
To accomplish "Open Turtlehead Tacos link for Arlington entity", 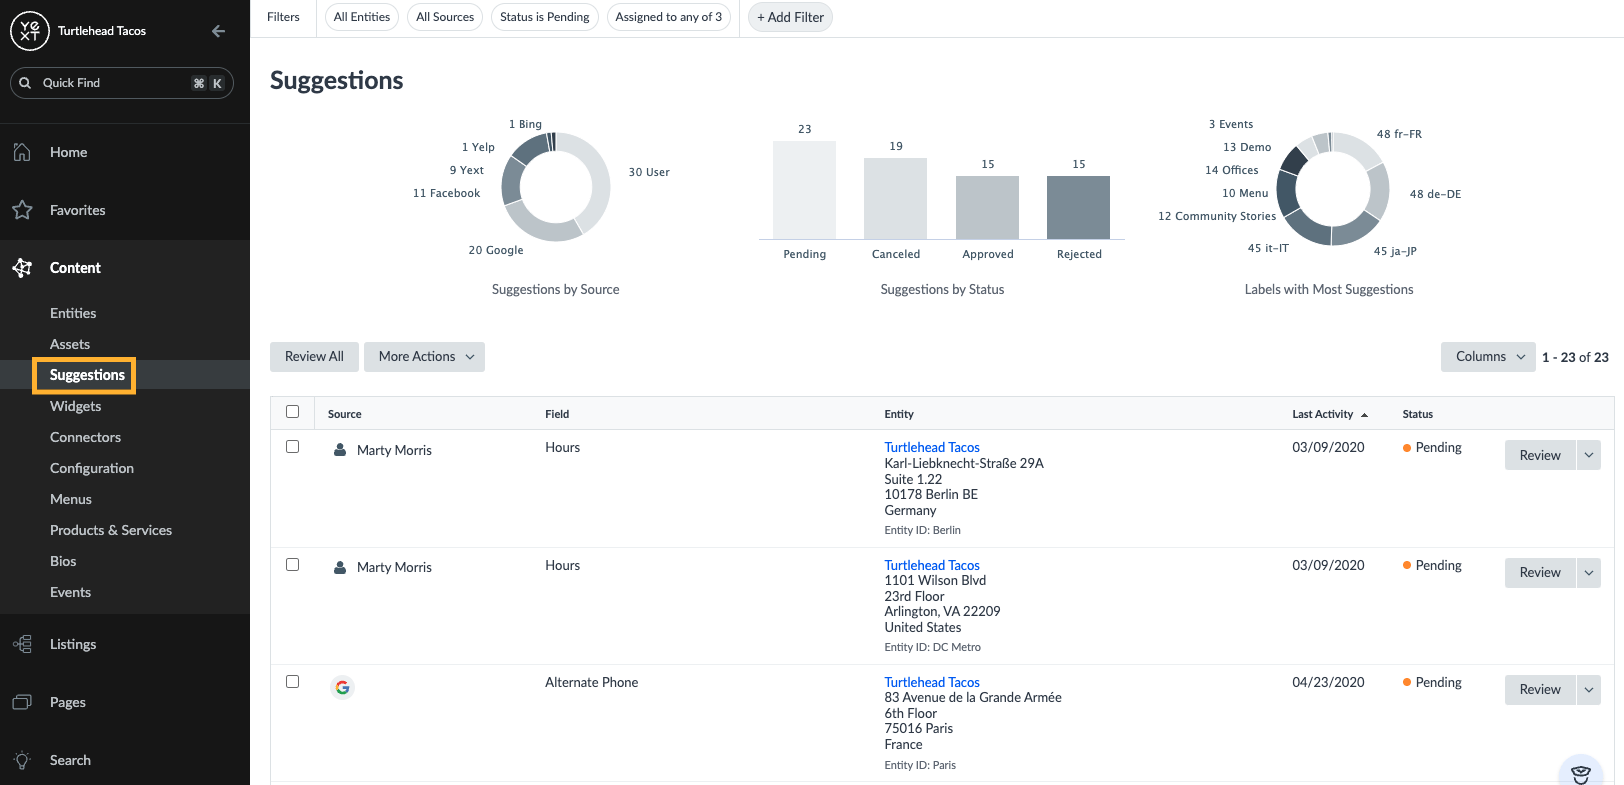I will tap(932, 565).
